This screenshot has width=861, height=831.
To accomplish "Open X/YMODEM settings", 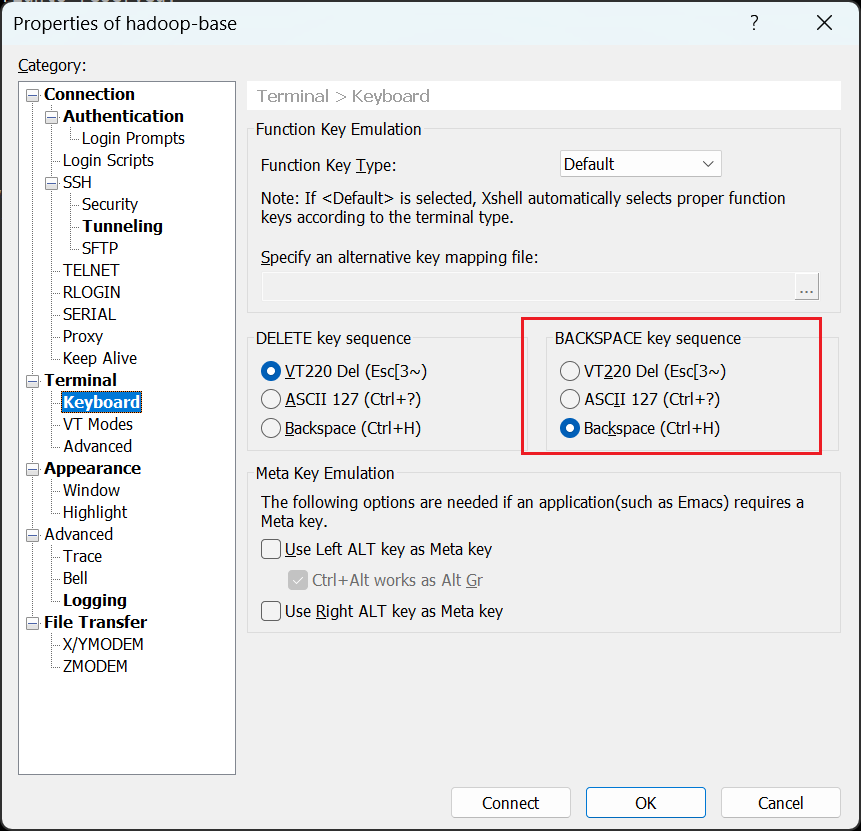I will [x=103, y=644].
